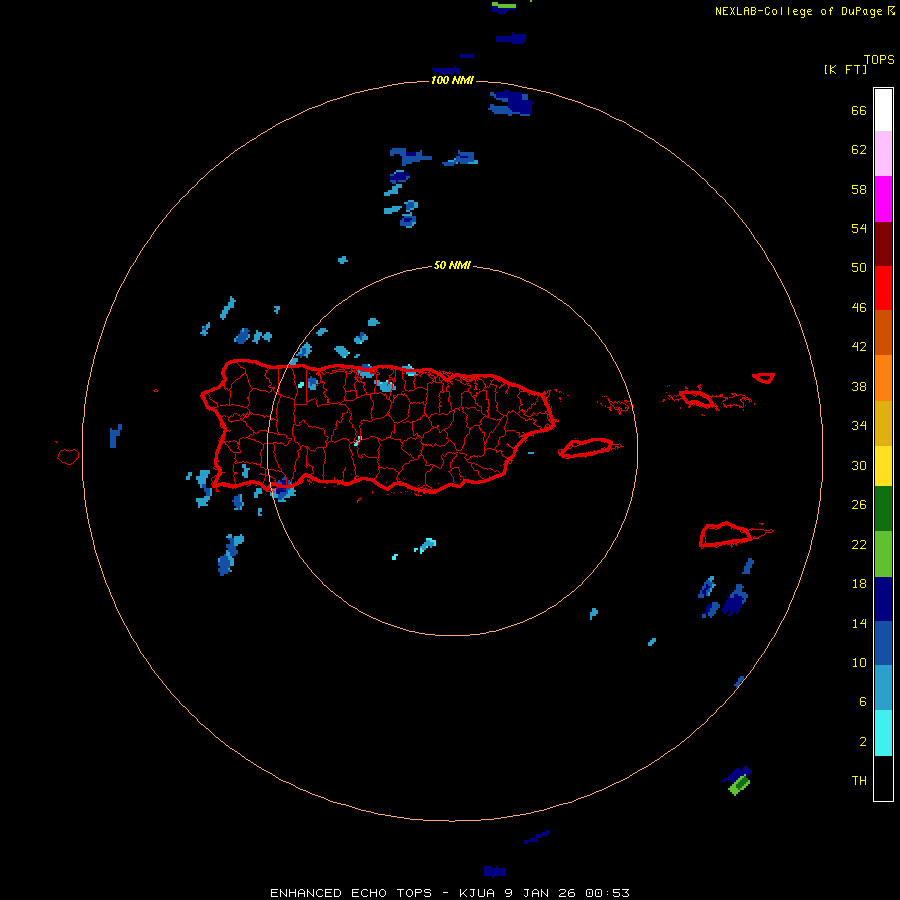Click the legend value 10
This screenshot has height=900, width=900.
859,662
